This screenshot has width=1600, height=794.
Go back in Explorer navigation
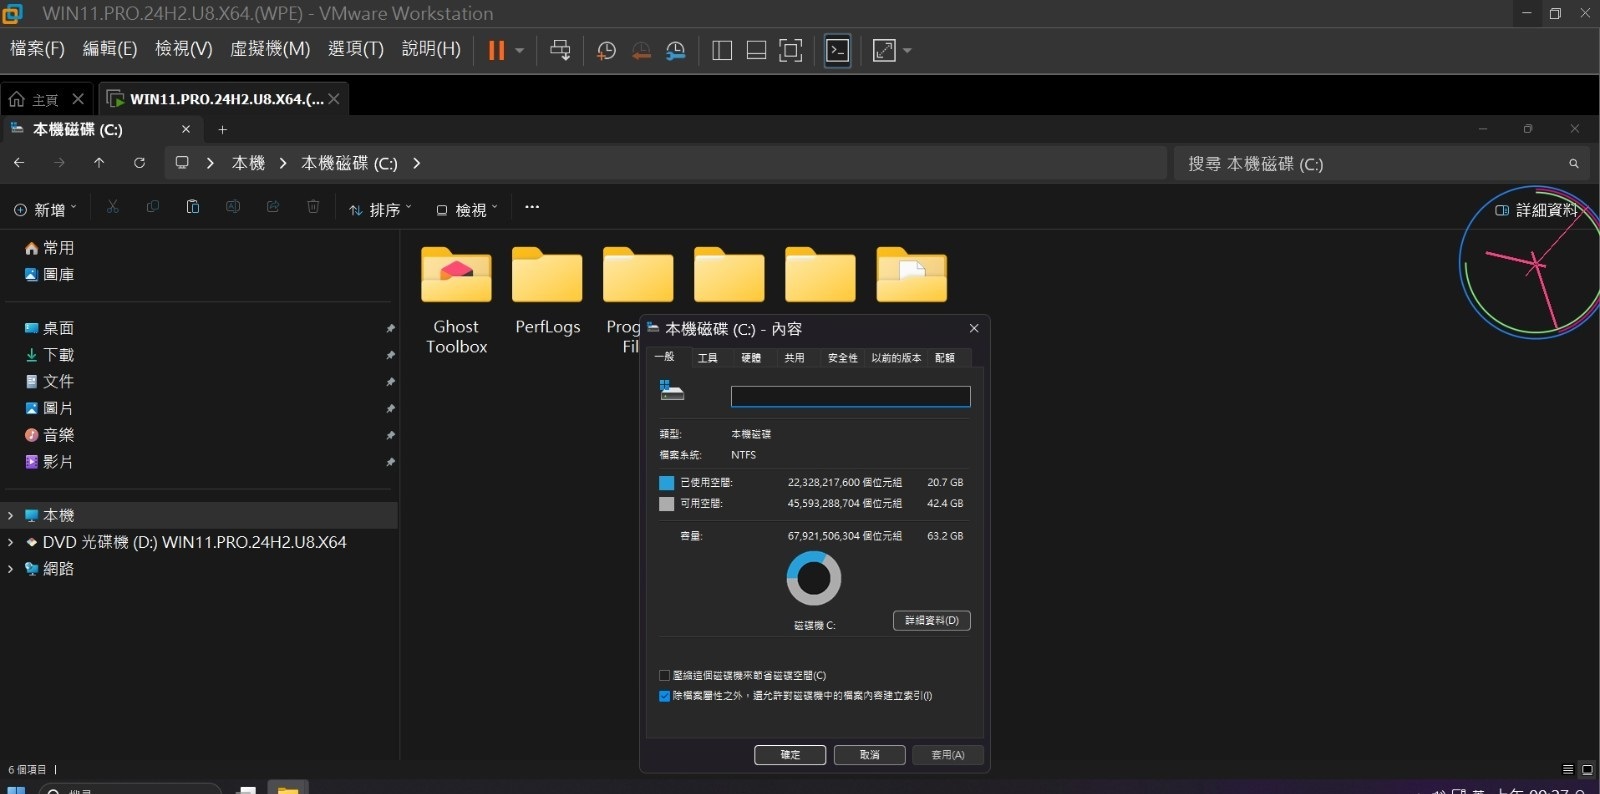19,162
